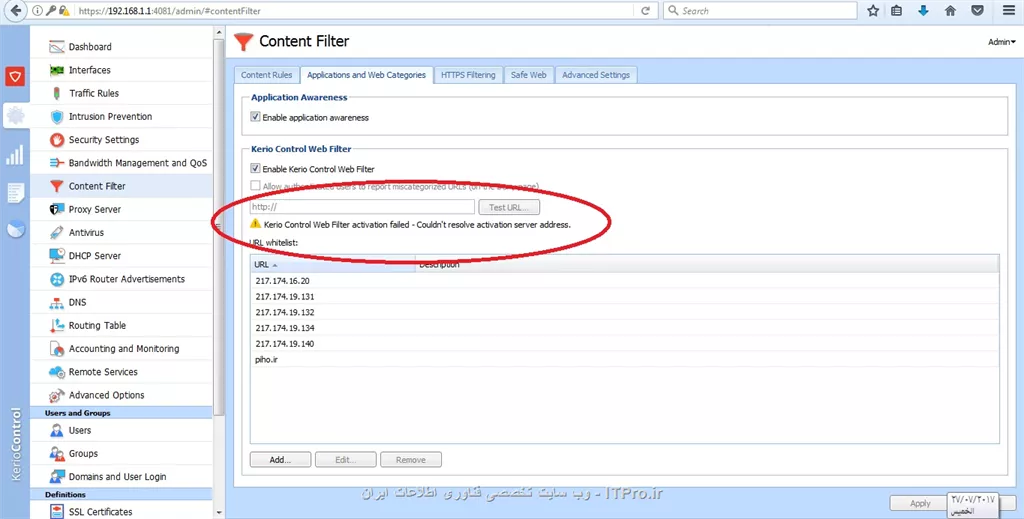Open the DNS tree icon
This screenshot has width=1024, height=519.
coord(57,302)
